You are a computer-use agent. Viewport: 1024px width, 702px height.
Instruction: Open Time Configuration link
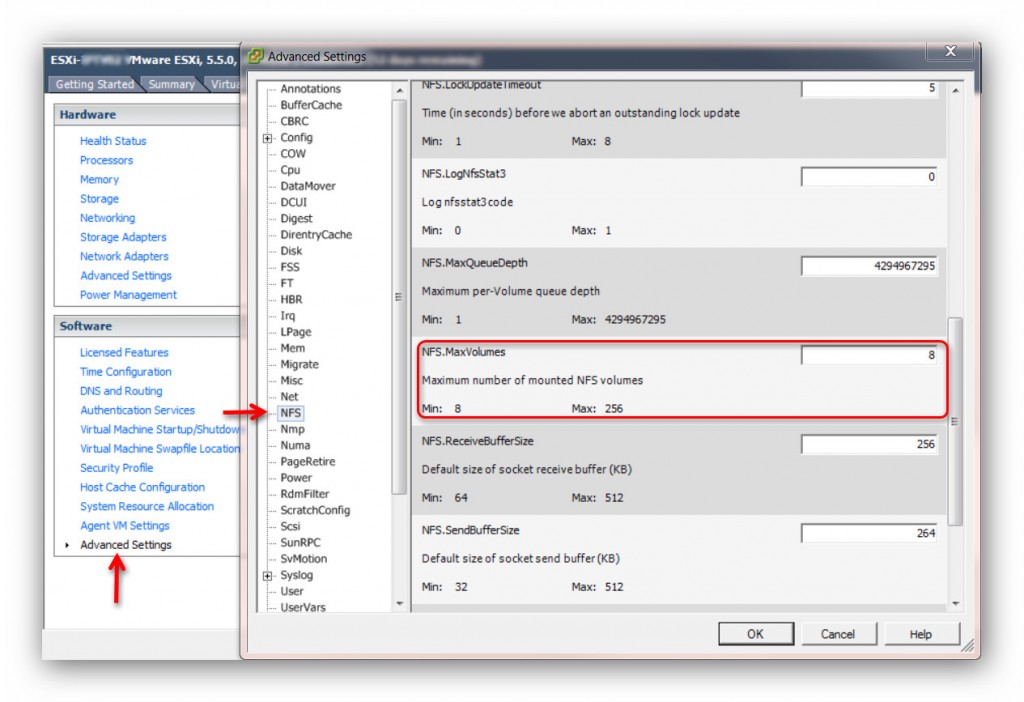tap(125, 372)
